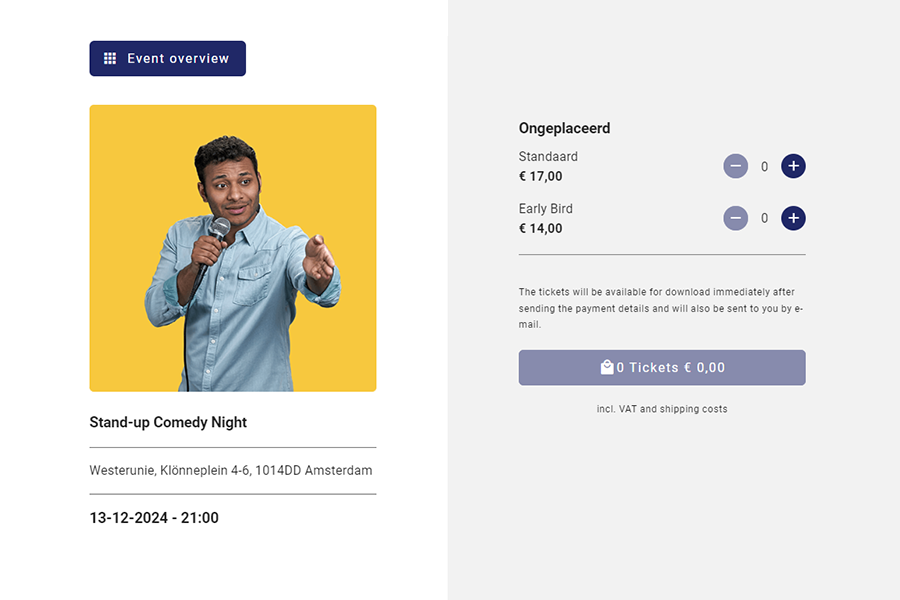The width and height of the screenshot is (900, 600).
Task: Click the Stand-up Comedy Night title
Action: [168, 422]
